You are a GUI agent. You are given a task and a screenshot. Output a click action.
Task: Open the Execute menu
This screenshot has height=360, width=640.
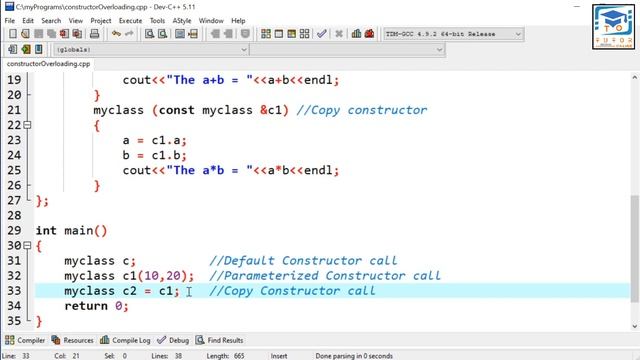[x=131, y=20]
